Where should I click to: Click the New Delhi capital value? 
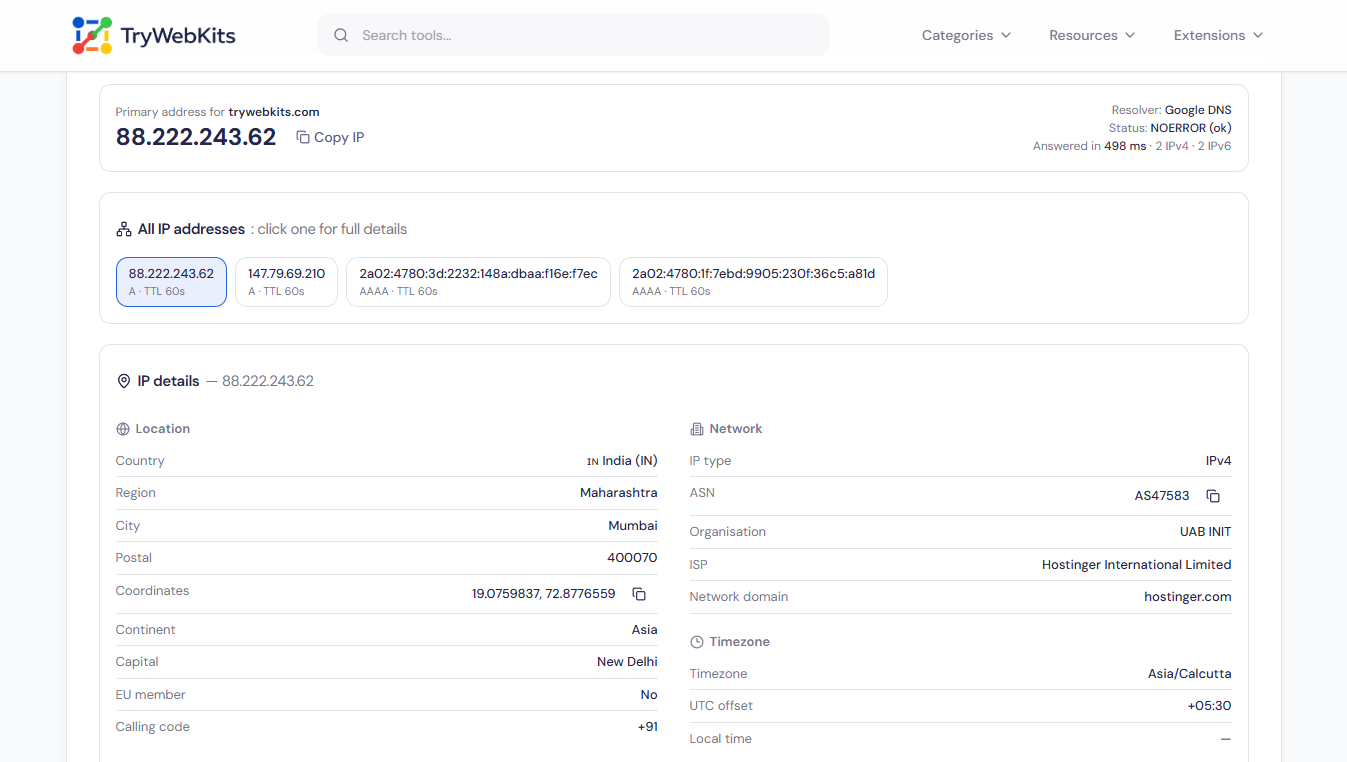pyautogui.click(x=627, y=662)
